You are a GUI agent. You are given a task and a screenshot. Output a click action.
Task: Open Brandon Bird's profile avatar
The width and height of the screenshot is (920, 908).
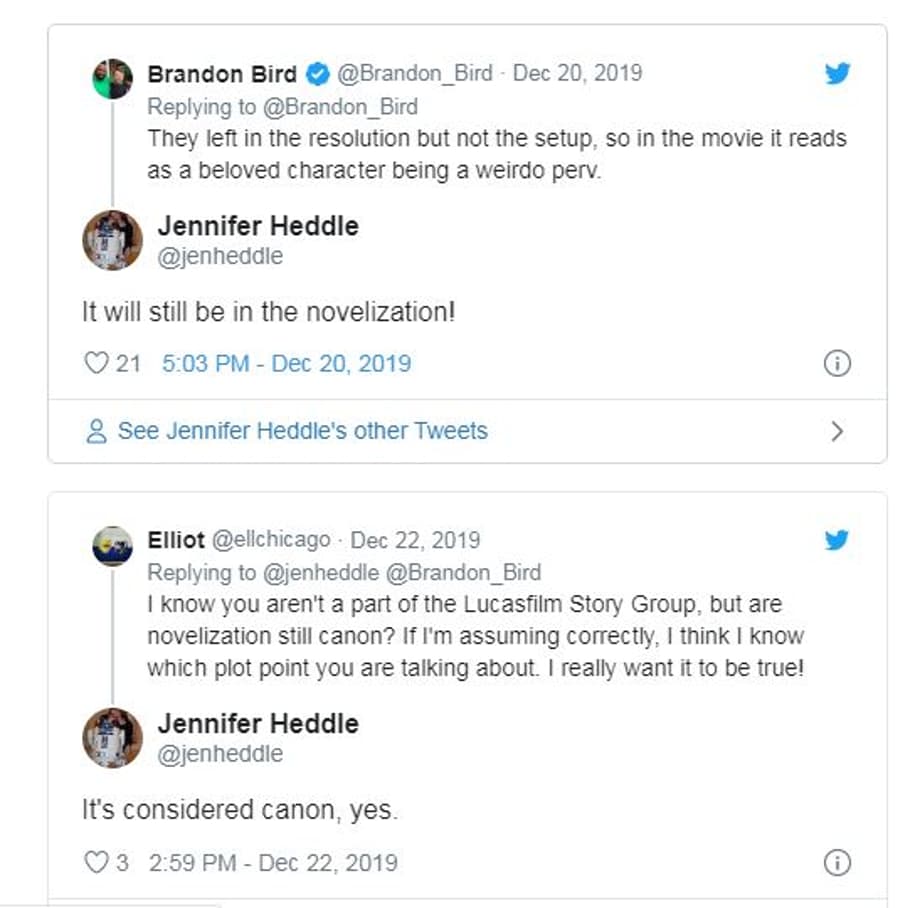(113, 78)
